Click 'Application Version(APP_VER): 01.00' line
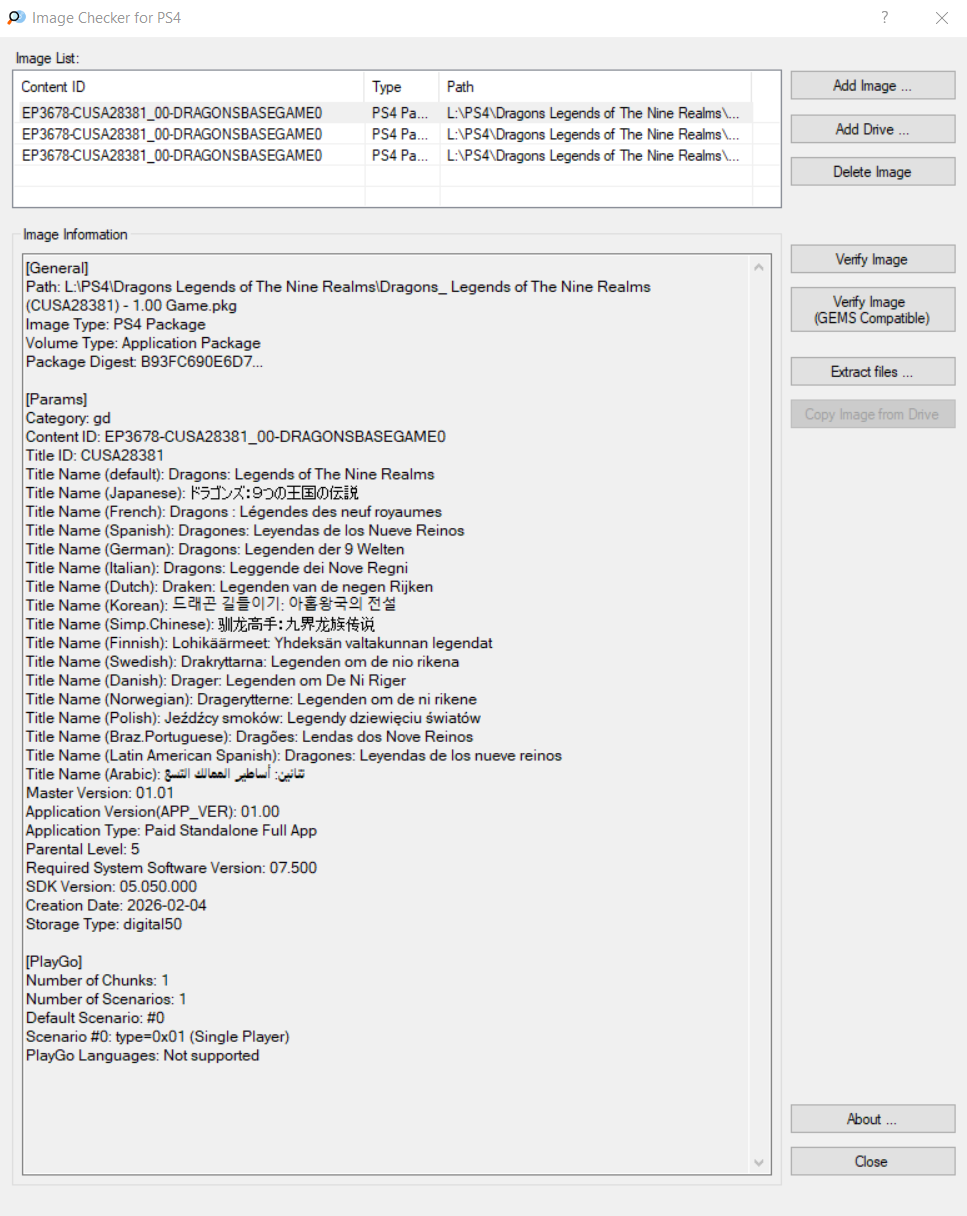This screenshot has width=967, height=1216. [x=152, y=812]
